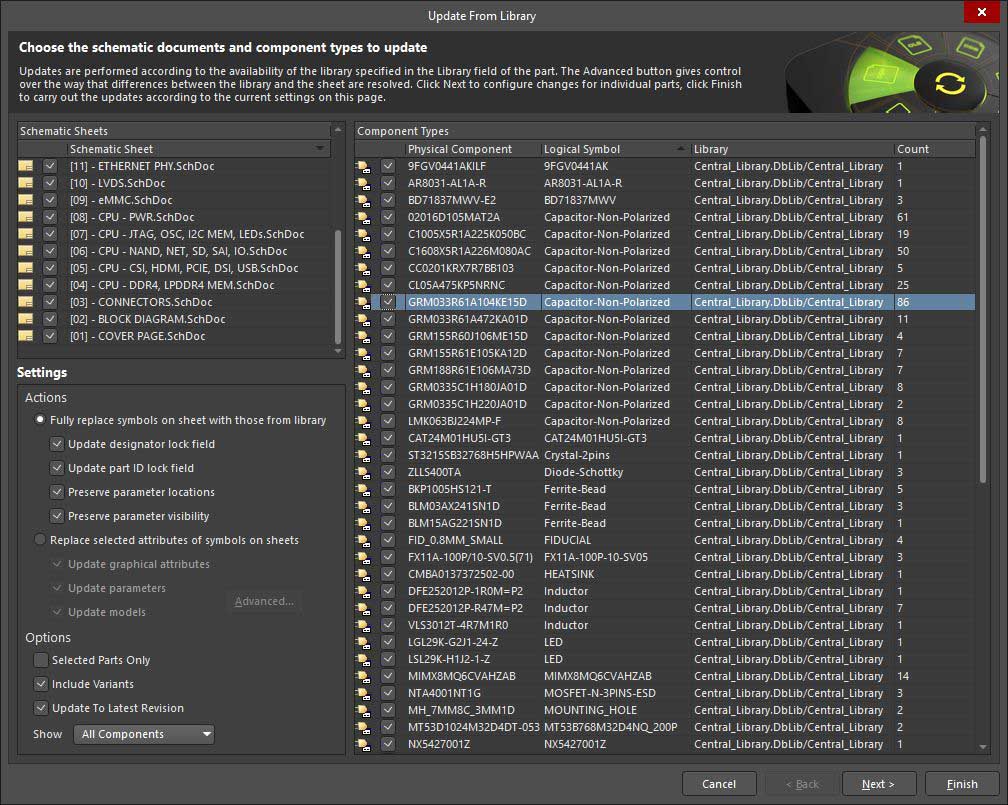Disable the Include Variants checkbox
The height and width of the screenshot is (805, 1008).
pos(41,684)
